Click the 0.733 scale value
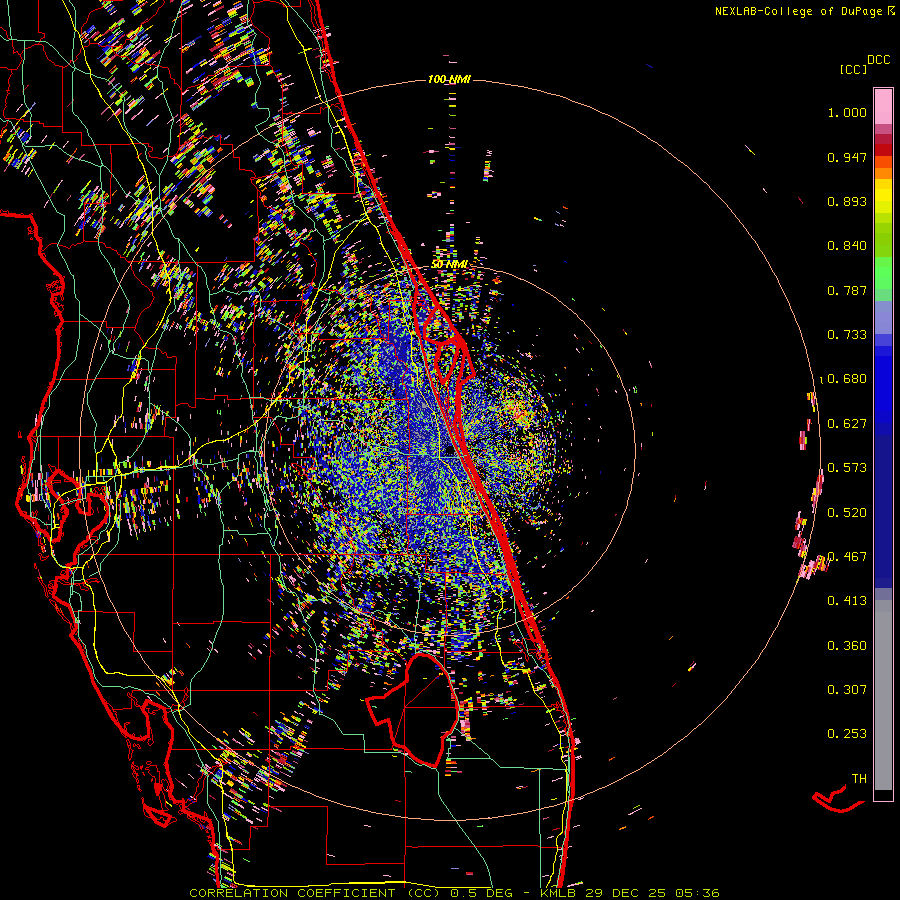The width and height of the screenshot is (900, 900). [x=847, y=335]
